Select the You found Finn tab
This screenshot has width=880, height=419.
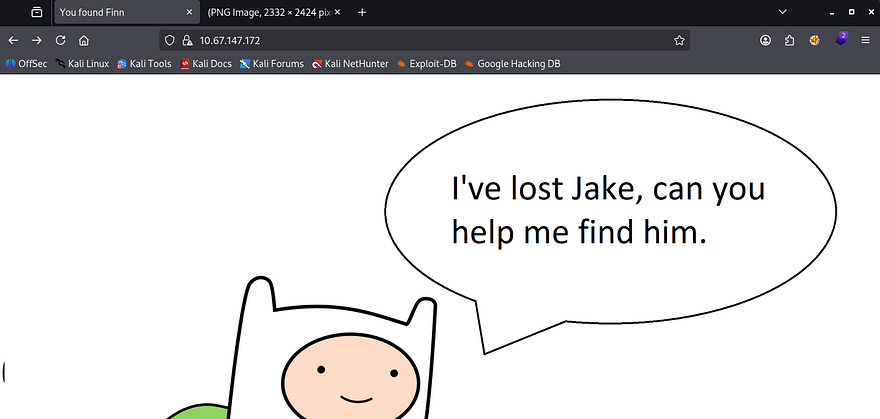(110, 12)
